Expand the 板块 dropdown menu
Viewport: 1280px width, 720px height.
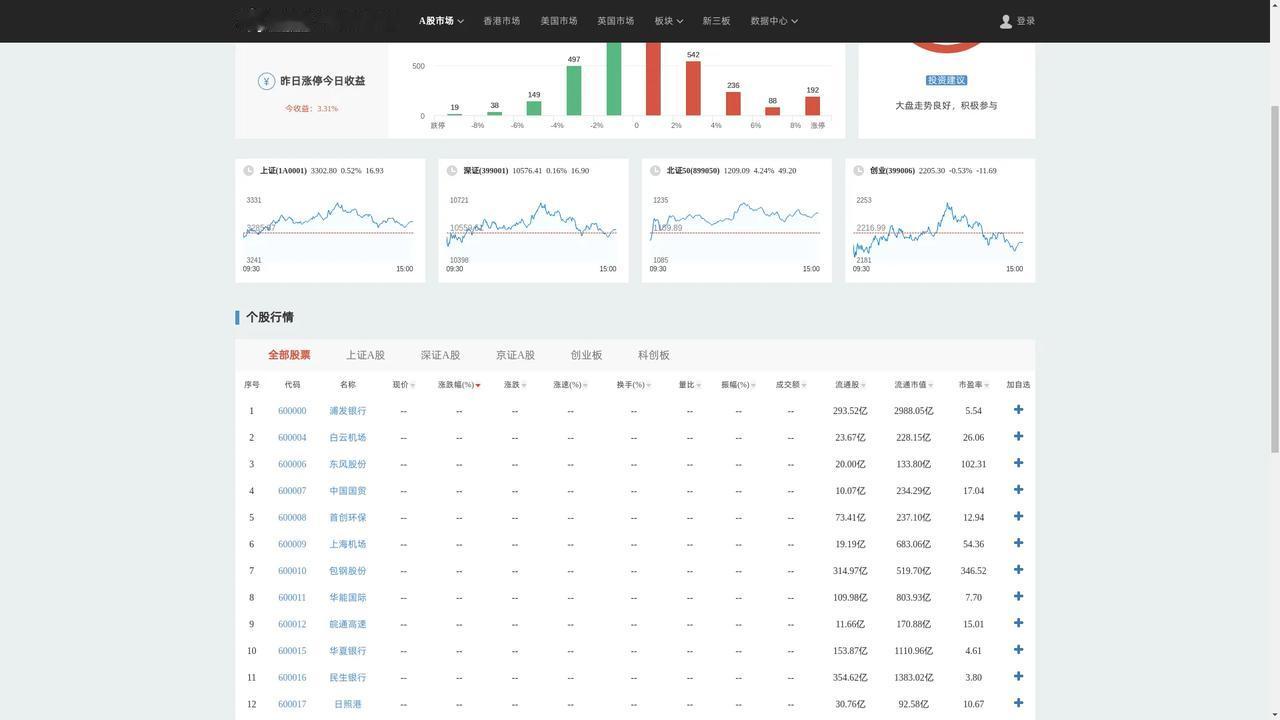tap(669, 21)
